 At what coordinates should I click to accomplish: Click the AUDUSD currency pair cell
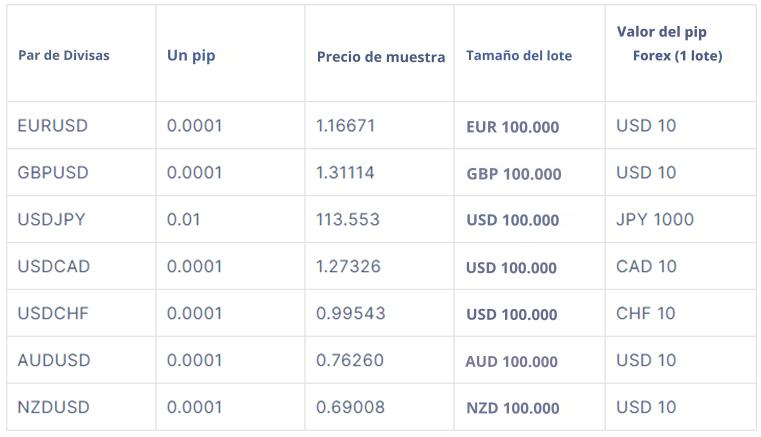pos(54,360)
